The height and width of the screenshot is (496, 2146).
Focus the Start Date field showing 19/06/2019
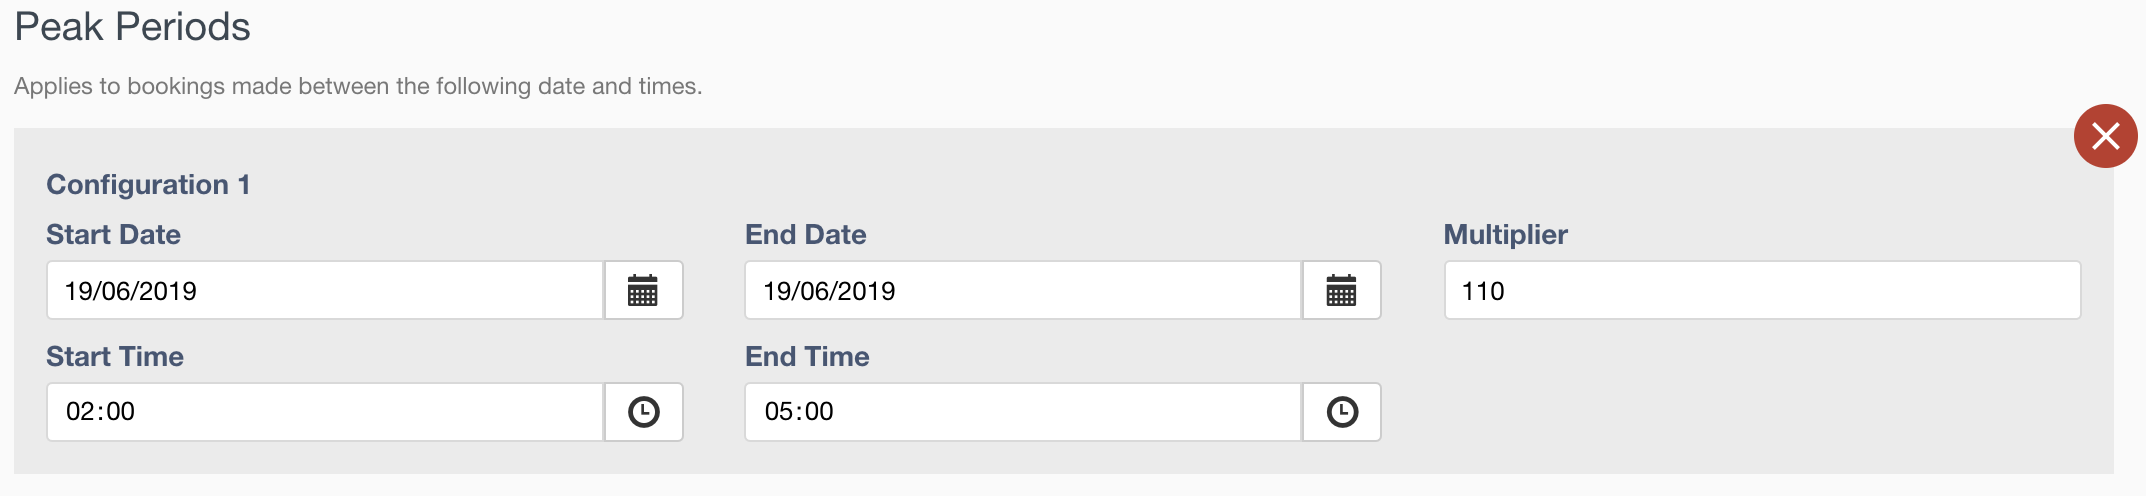pos(325,291)
